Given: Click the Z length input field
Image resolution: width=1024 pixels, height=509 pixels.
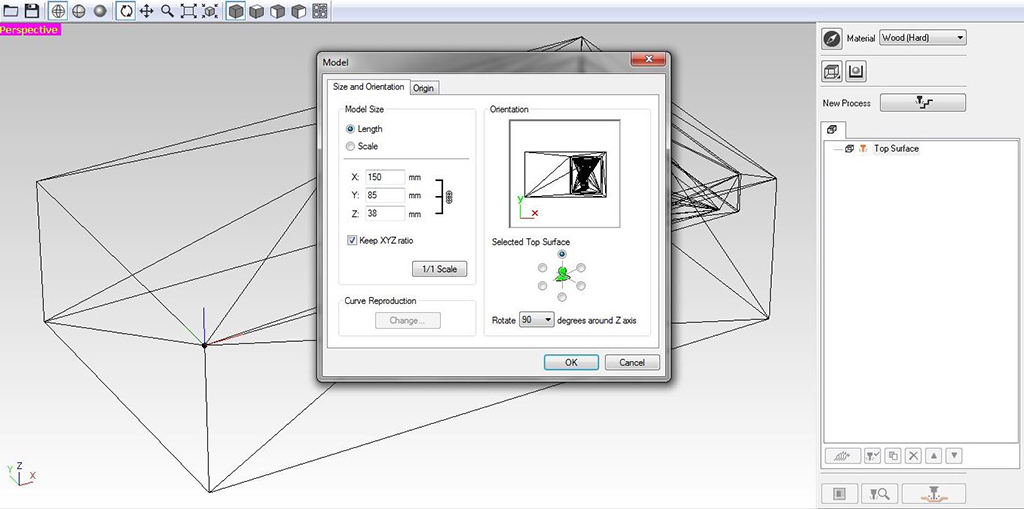Looking at the screenshot, I should pyautogui.click(x=385, y=213).
